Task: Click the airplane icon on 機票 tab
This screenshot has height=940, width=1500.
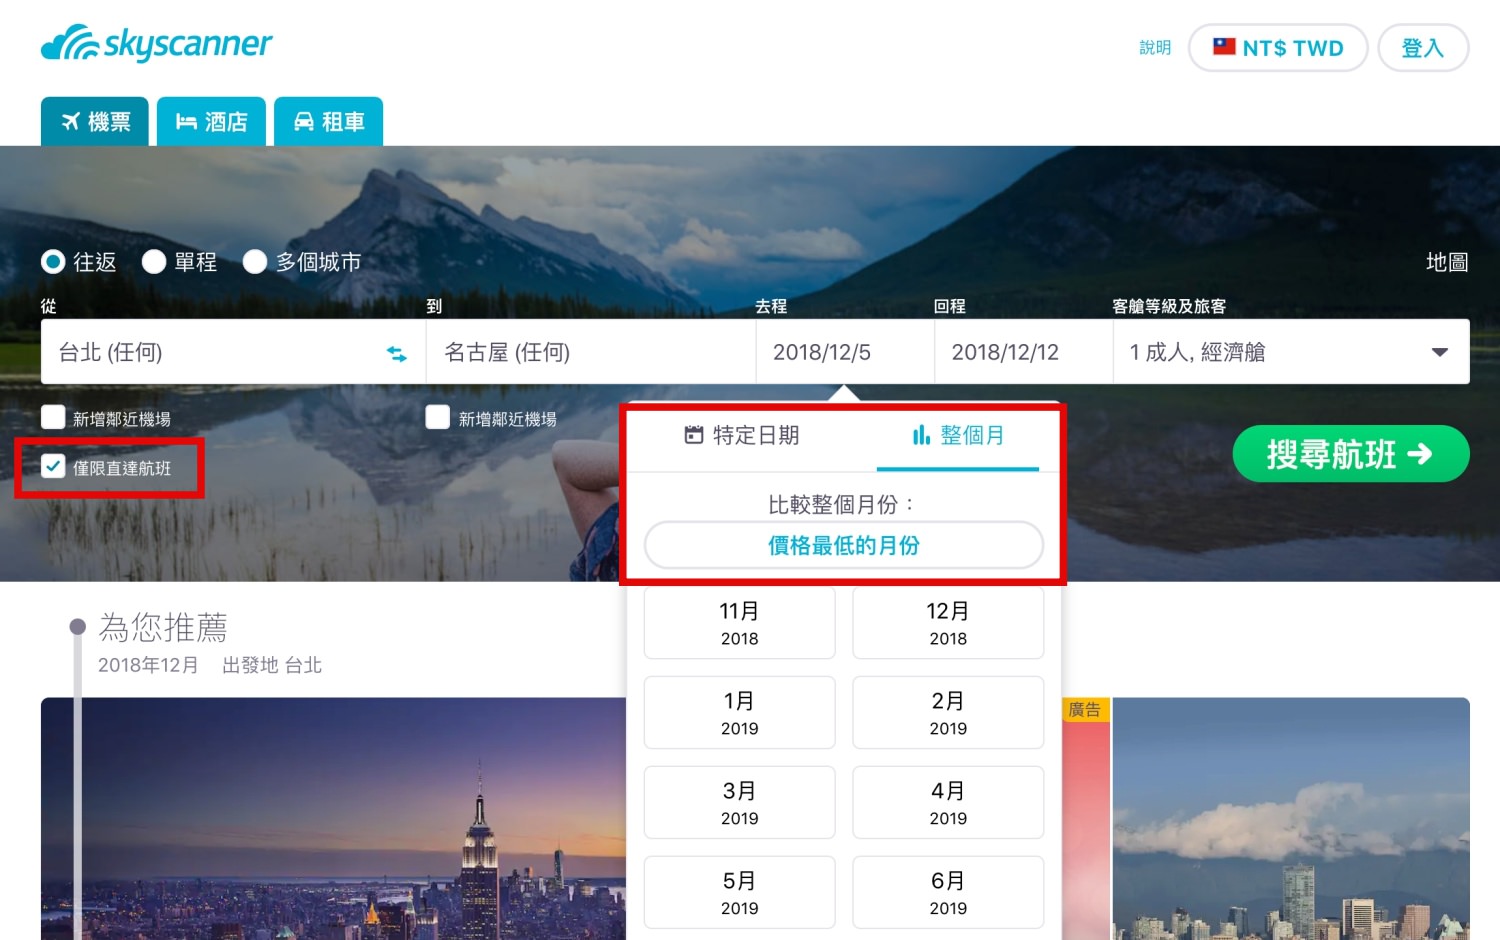Action: [71, 122]
